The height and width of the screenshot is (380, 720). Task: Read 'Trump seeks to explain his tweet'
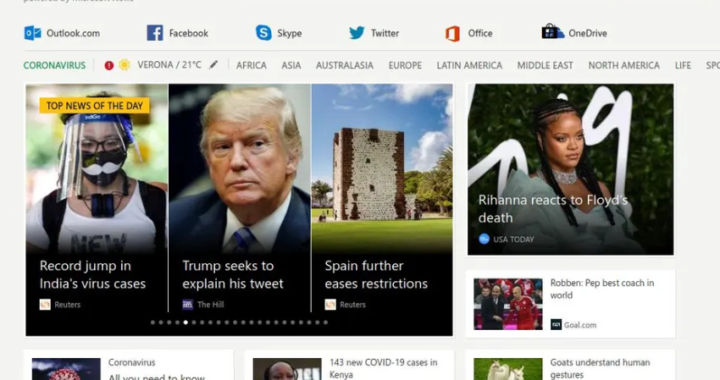pos(233,274)
